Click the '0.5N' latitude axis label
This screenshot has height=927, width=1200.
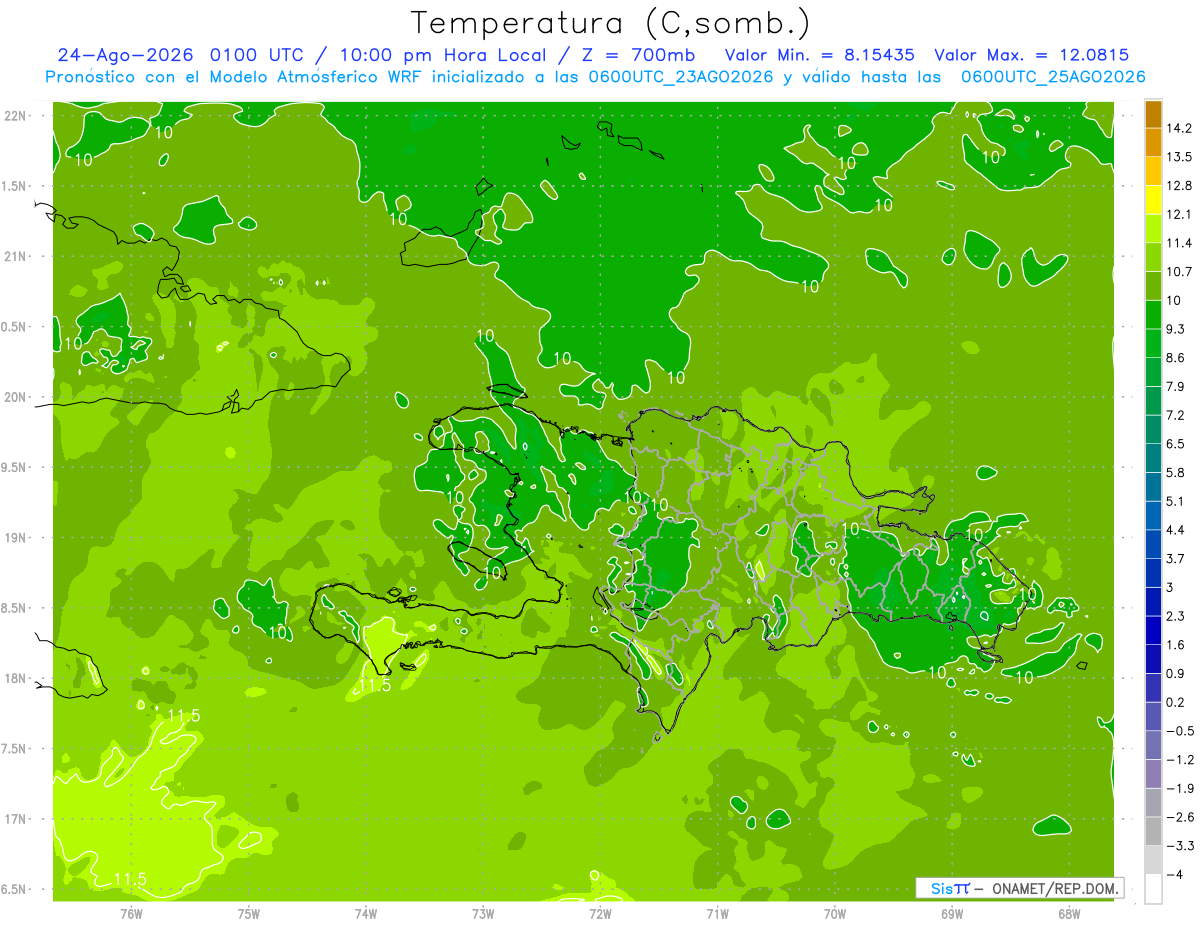pyautogui.click(x=15, y=327)
